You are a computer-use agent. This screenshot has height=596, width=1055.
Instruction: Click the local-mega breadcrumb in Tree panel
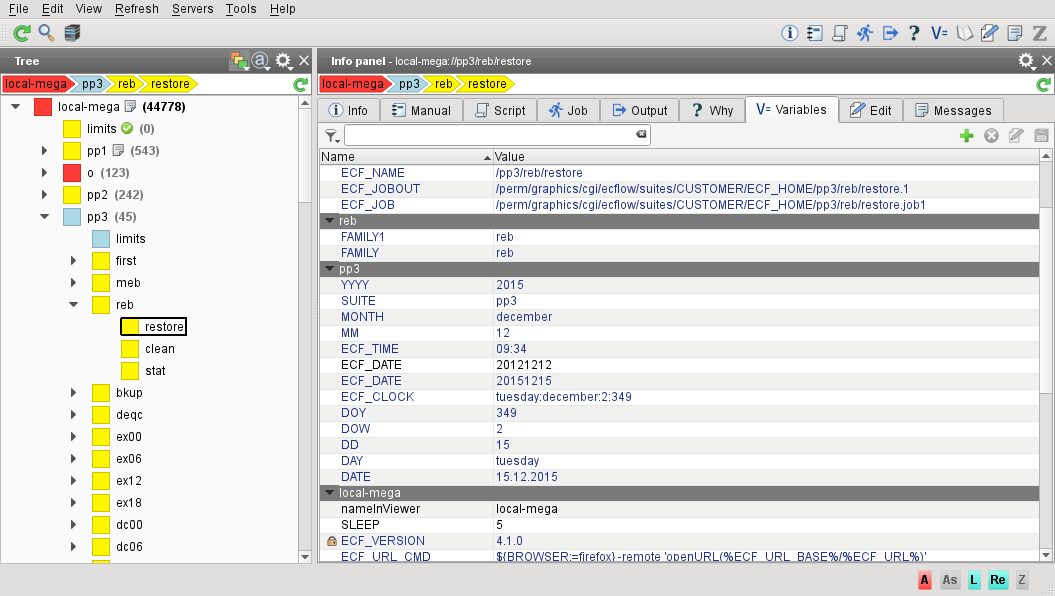(35, 84)
